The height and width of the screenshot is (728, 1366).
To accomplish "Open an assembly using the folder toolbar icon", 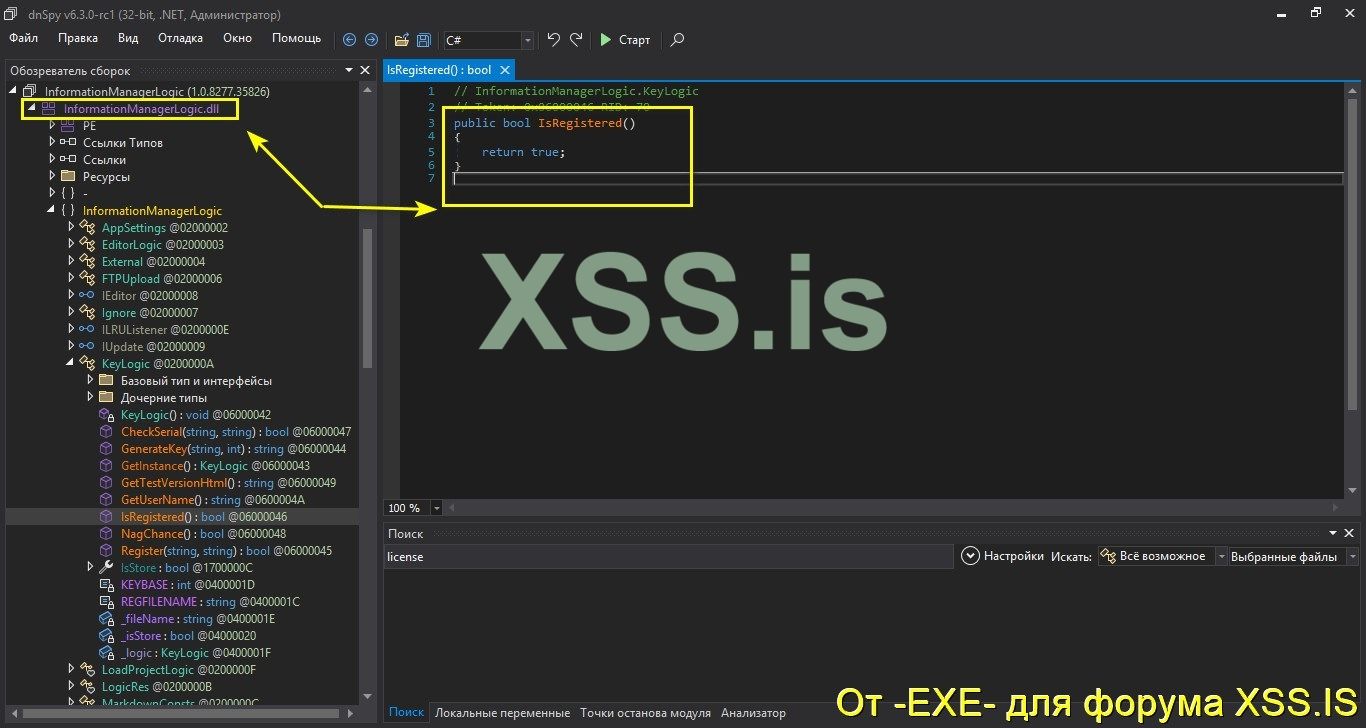I will [x=403, y=40].
